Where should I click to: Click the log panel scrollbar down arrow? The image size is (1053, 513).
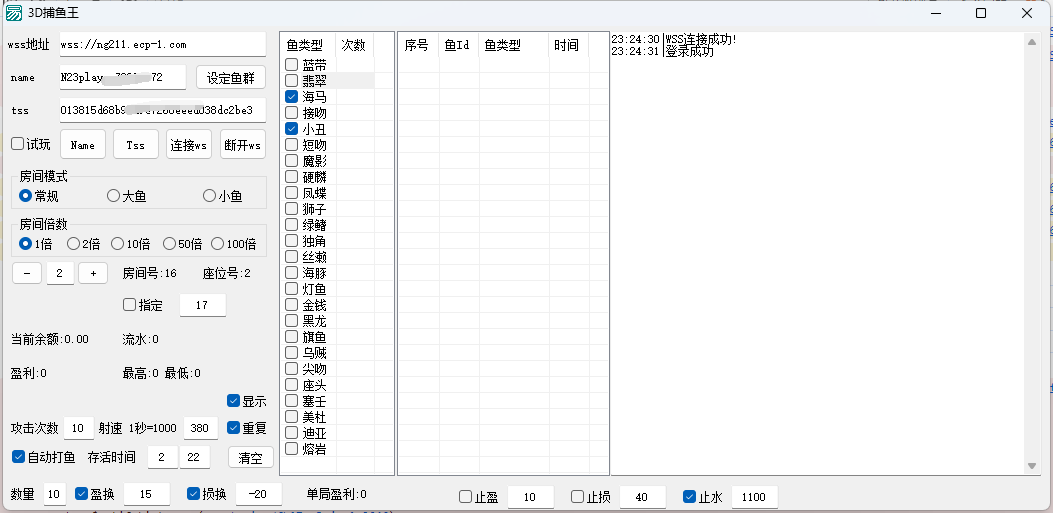click(1032, 466)
